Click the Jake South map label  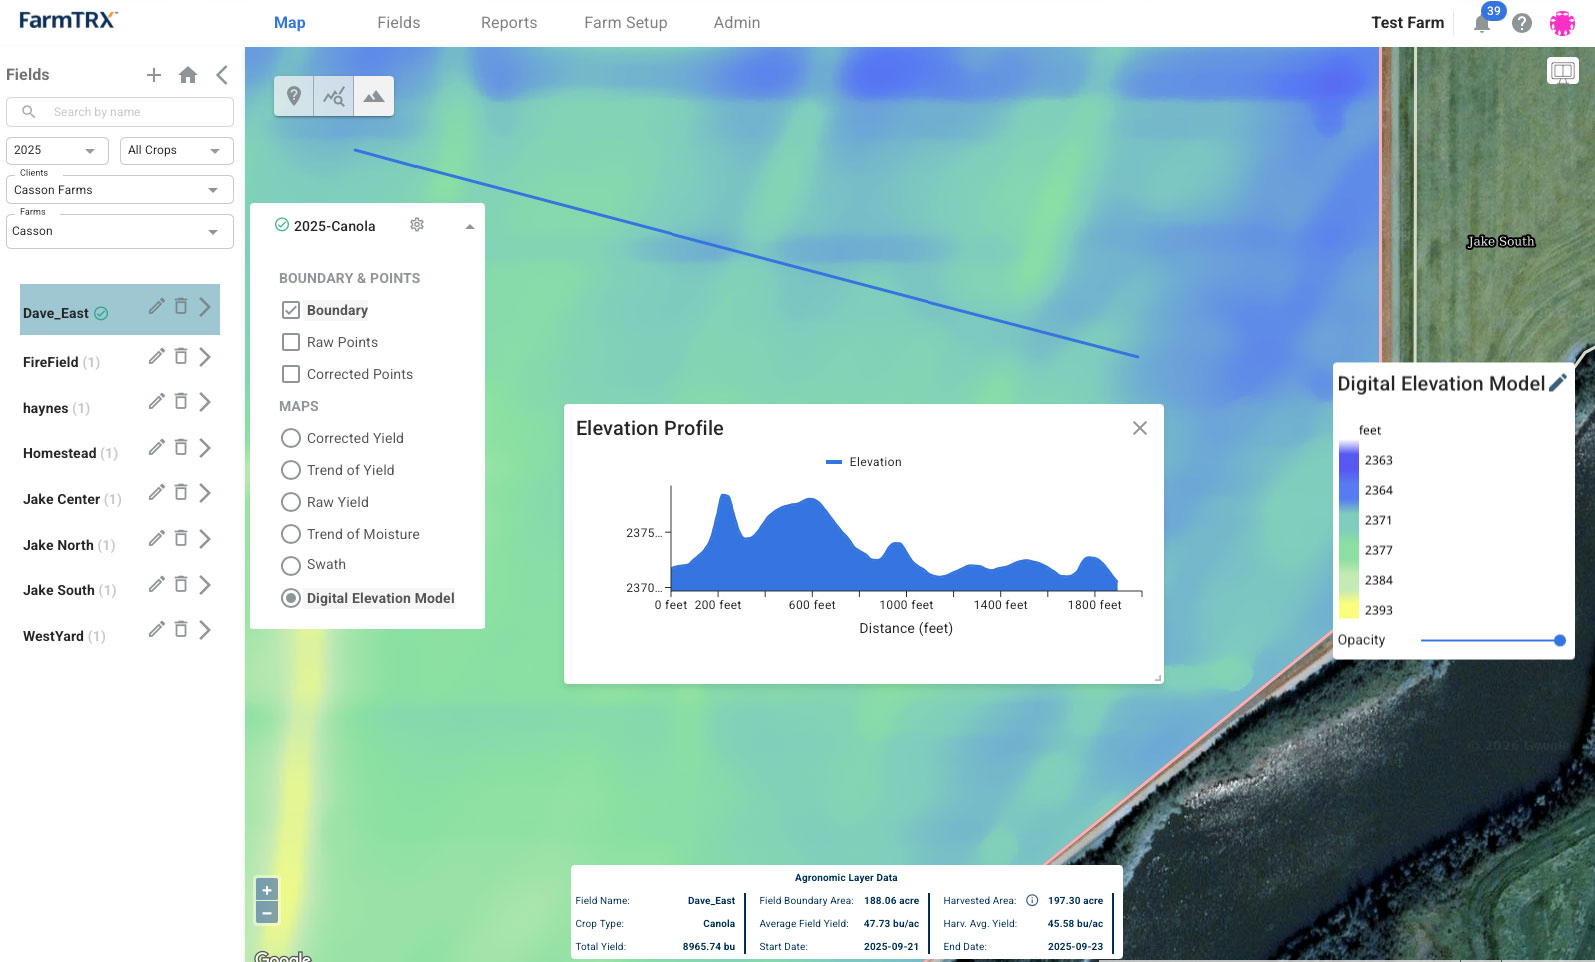click(x=1500, y=241)
